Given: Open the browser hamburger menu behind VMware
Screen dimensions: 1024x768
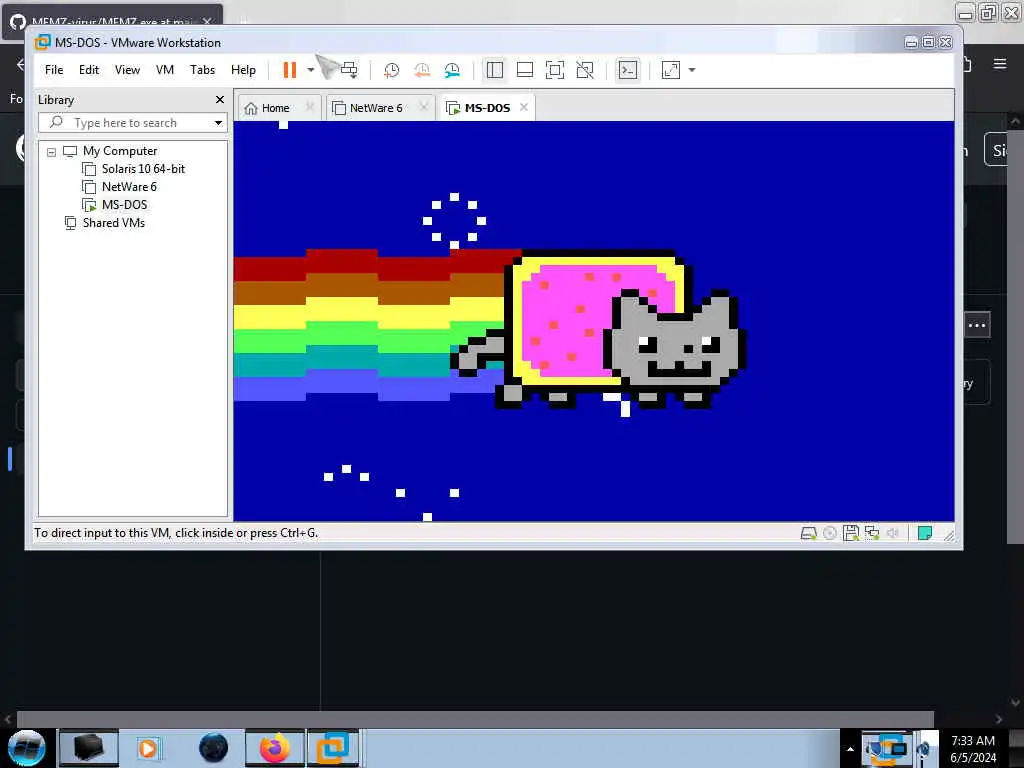Looking at the screenshot, I should pos(999,64).
